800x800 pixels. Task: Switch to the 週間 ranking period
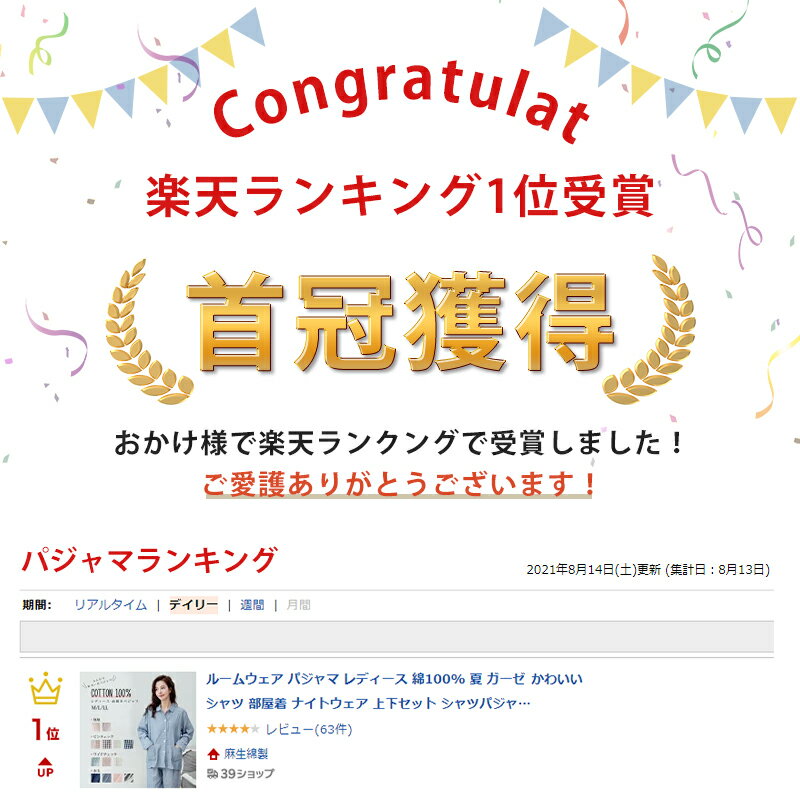(252, 605)
